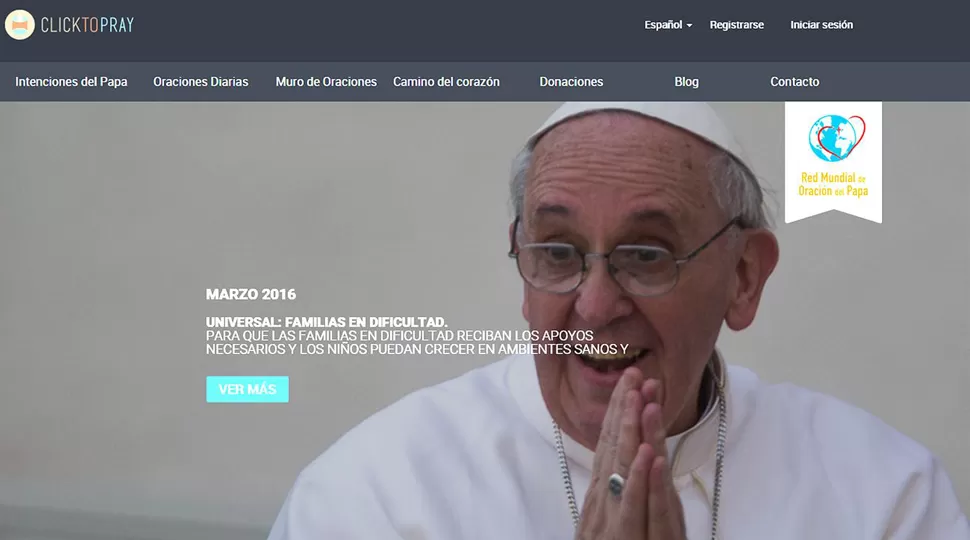Open the Camino del corazón section
This screenshot has height=540, width=970.
(446, 82)
